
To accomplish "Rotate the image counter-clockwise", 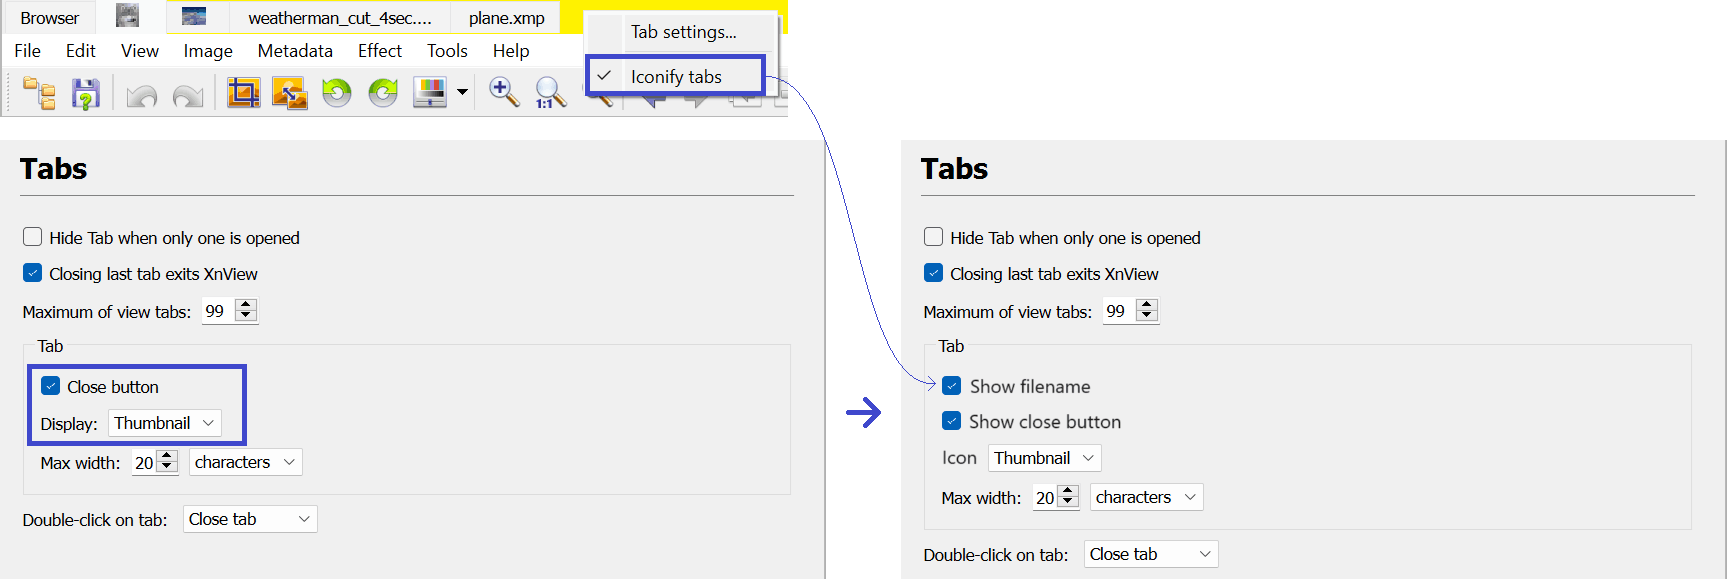I will pos(337,93).
